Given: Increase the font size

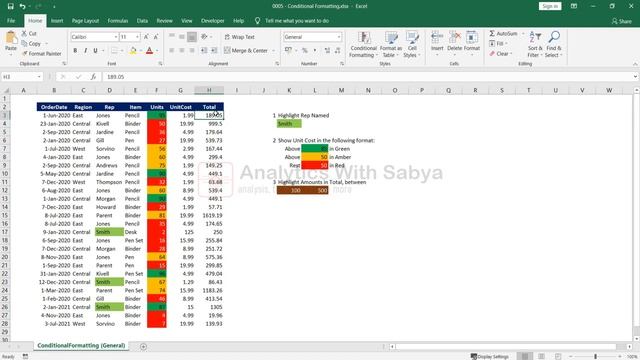Looking at the screenshot, I should (146, 37).
